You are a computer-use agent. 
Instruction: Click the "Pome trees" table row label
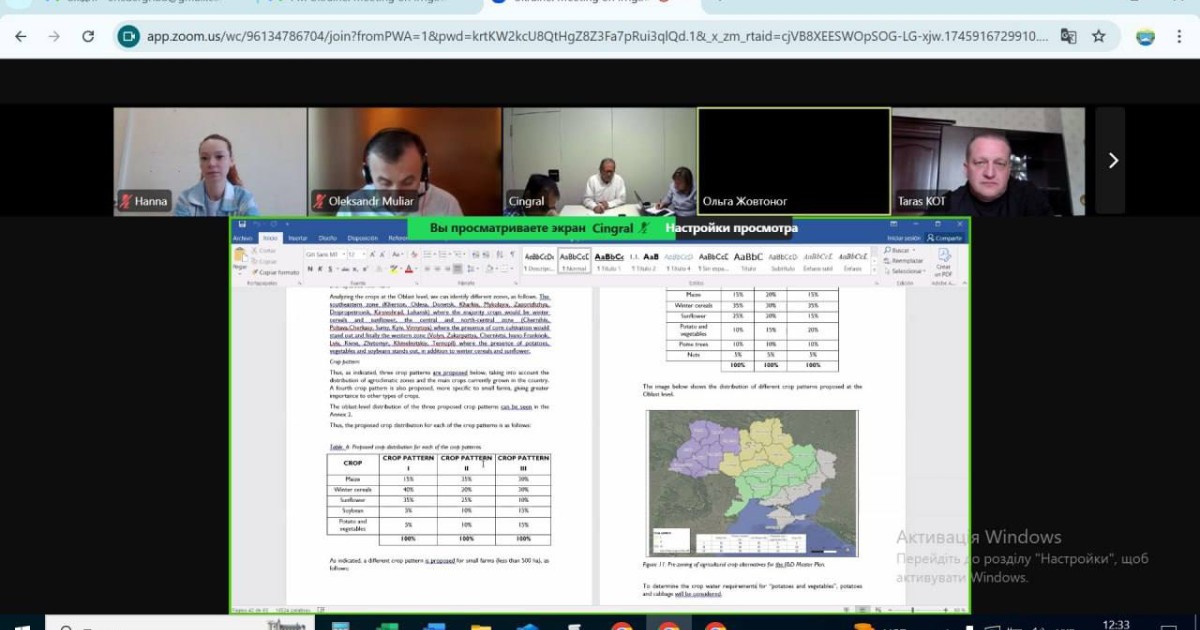(x=694, y=343)
